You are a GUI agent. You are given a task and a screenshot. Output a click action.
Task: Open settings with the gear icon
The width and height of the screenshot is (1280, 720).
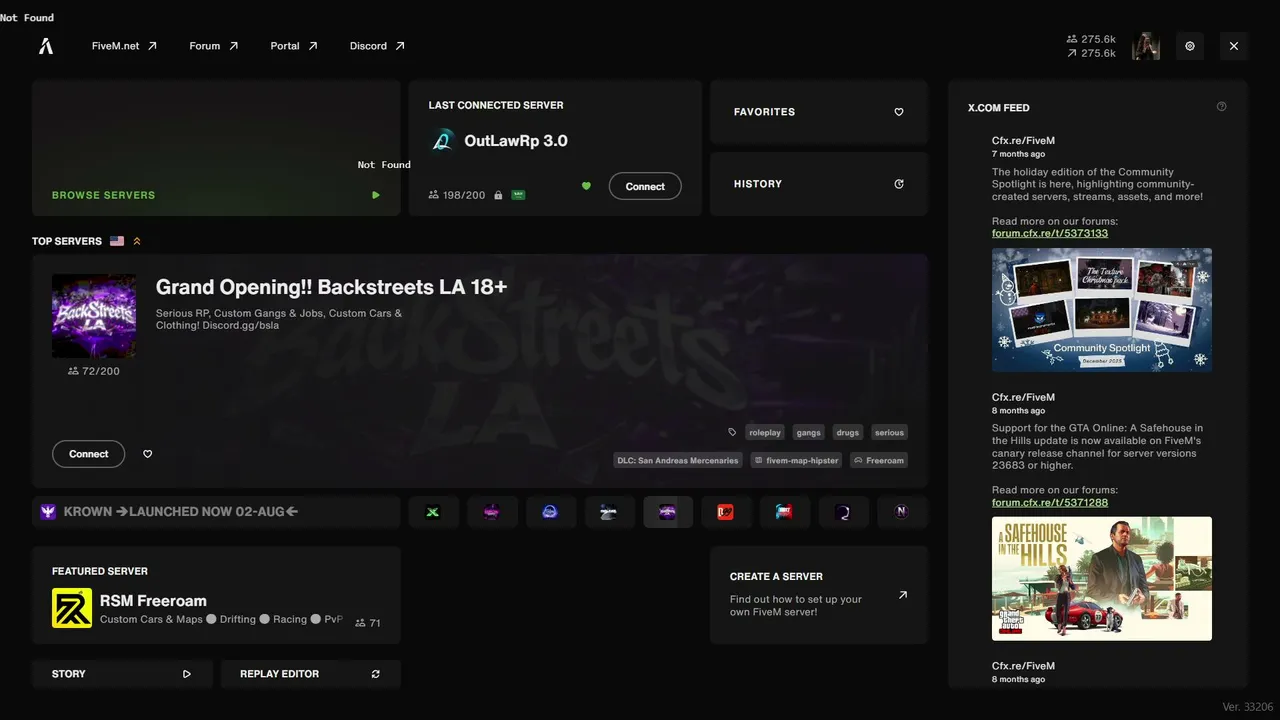click(1190, 46)
